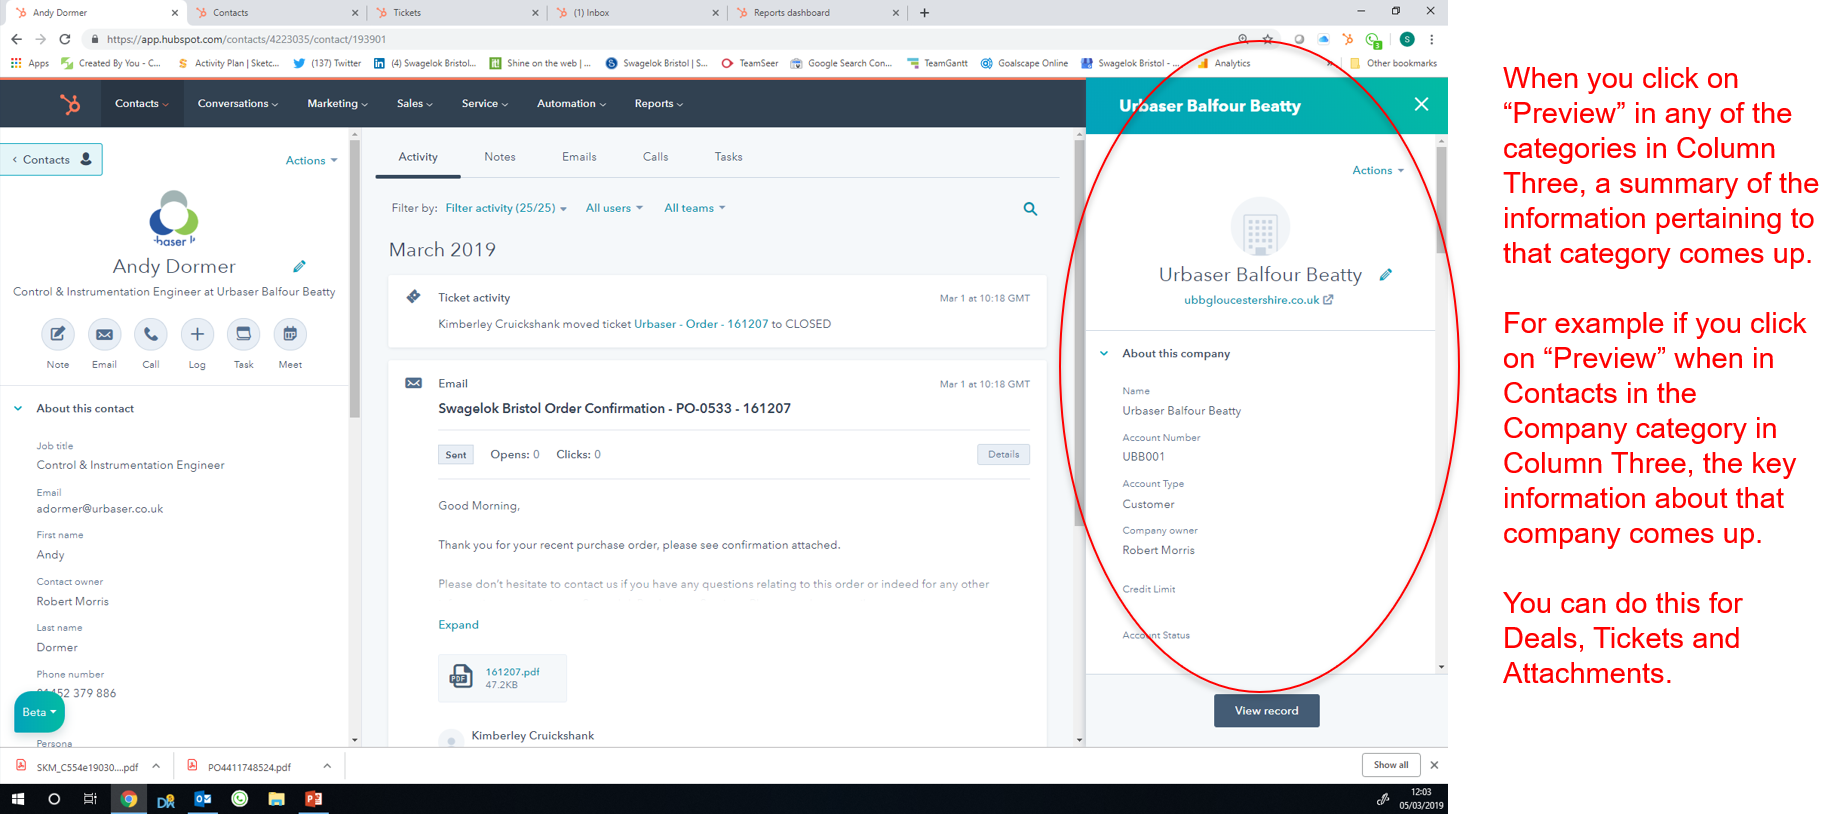The height and width of the screenshot is (814, 1845).
Task: Open the ubbgloucestershire.co.uk link
Action: 1258,300
